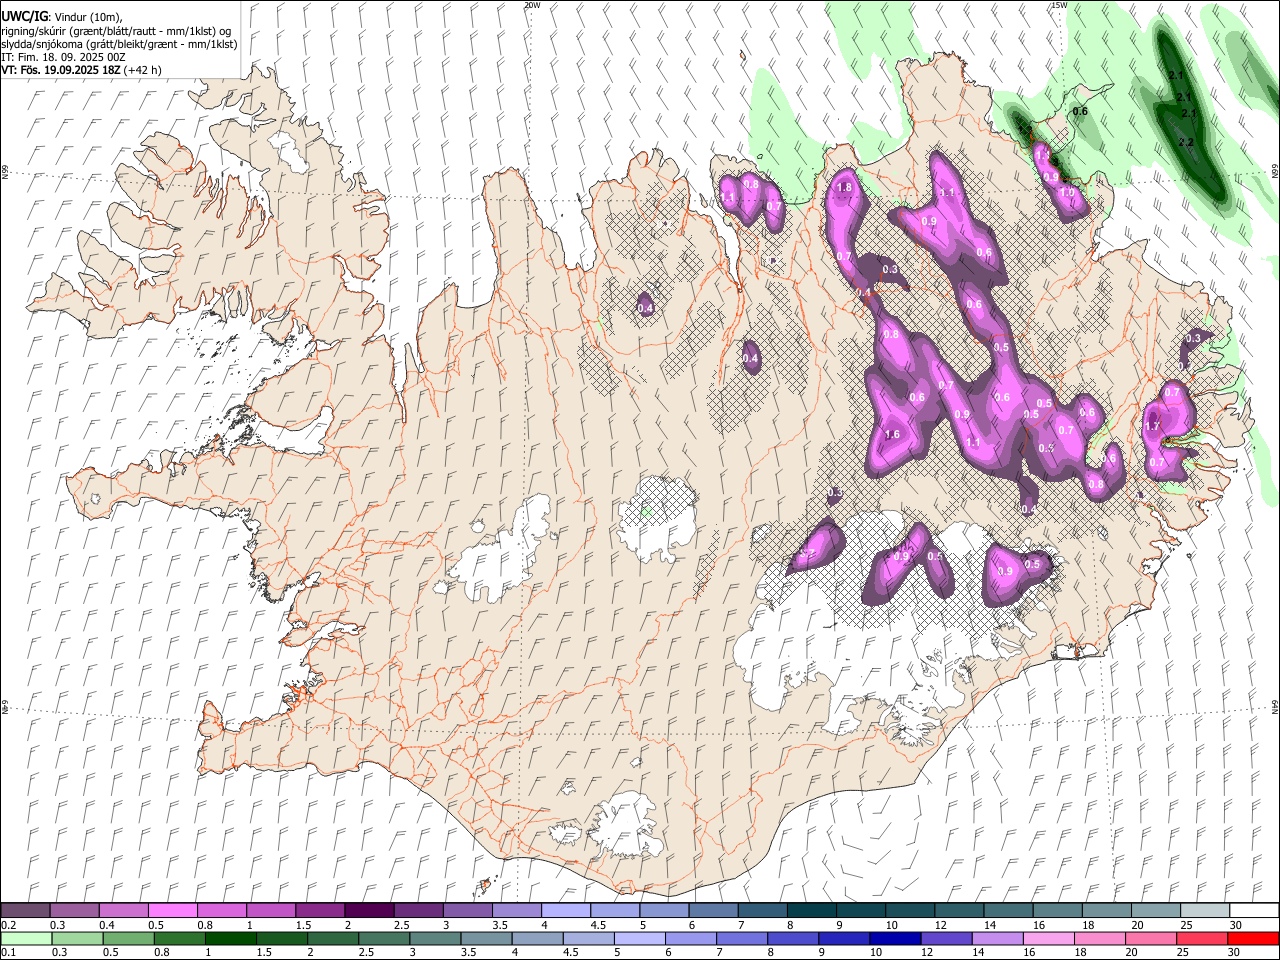The height and width of the screenshot is (960, 1280).
Task: Click the violet swatch labeled 12, lower row
Action: click(946, 939)
